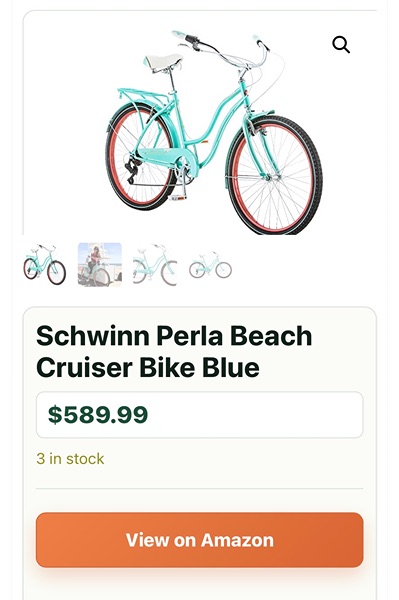Viewport: 399px width, 600px height.
Task: Select the third thumbnail with cropped side view
Action: point(155,264)
